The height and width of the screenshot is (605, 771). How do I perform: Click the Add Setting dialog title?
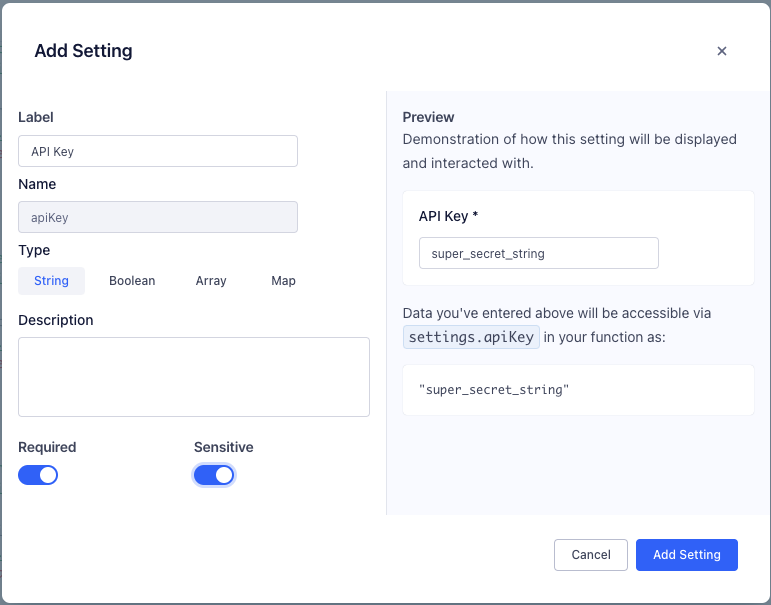point(83,51)
